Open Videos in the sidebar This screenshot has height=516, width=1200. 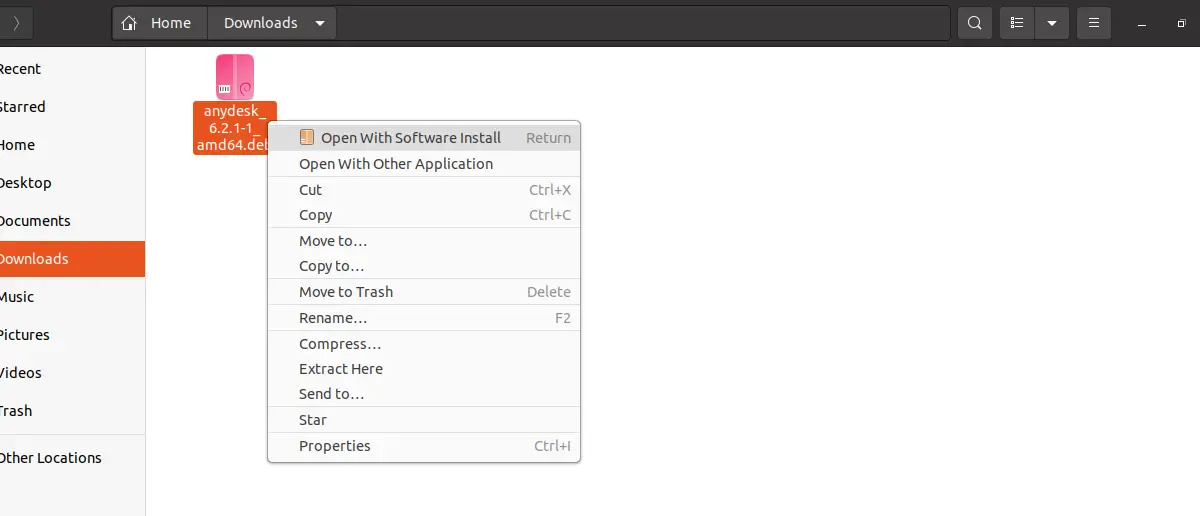(x=72, y=373)
